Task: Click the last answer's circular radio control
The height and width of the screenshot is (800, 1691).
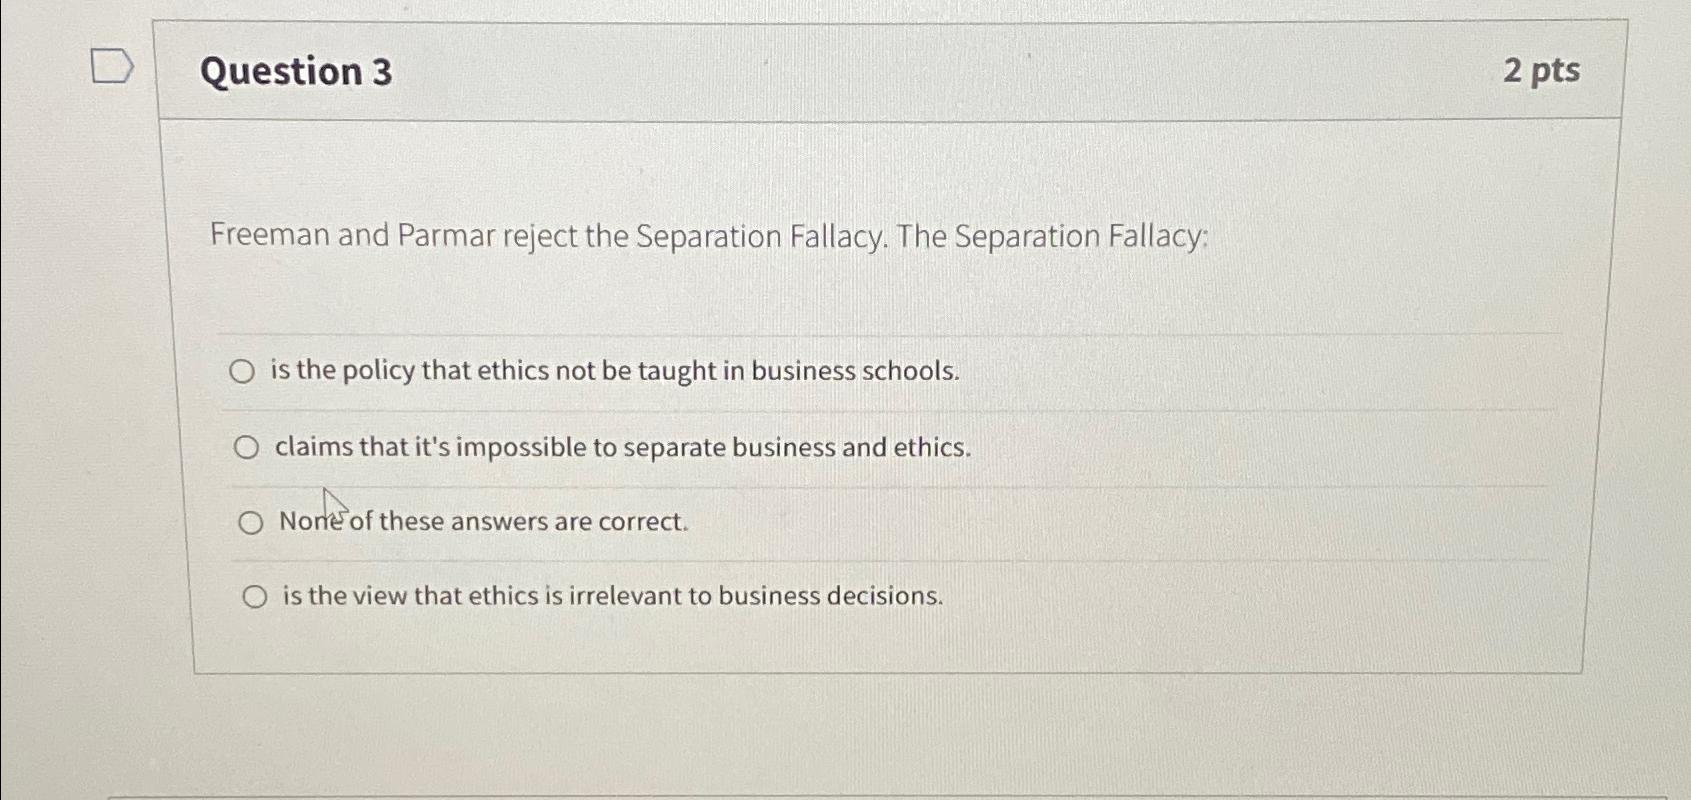Action: [254, 596]
